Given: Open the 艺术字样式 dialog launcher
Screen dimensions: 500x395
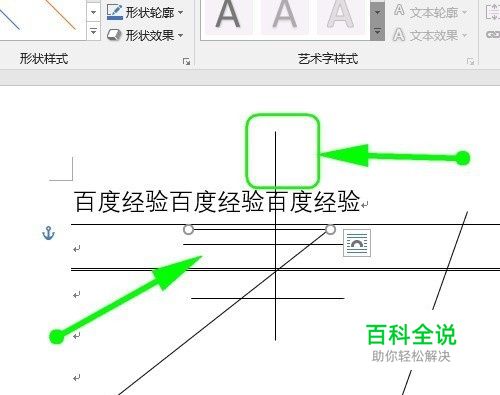Looking at the screenshot, I should click(x=470, y=61).
